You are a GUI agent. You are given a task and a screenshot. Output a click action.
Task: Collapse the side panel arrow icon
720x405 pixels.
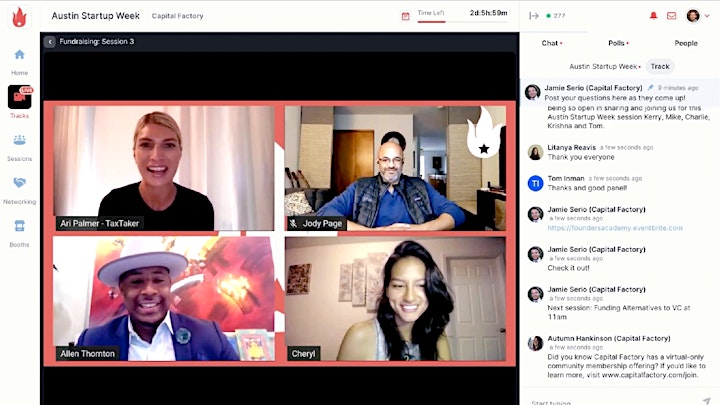[534, 16]
